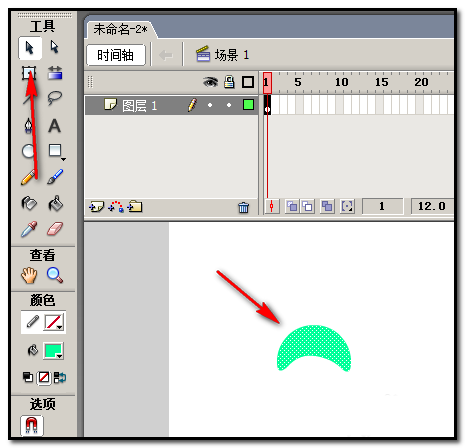Select the Lasso tool
This screenshot has width=465, height=448.
[x=55, y=98]
